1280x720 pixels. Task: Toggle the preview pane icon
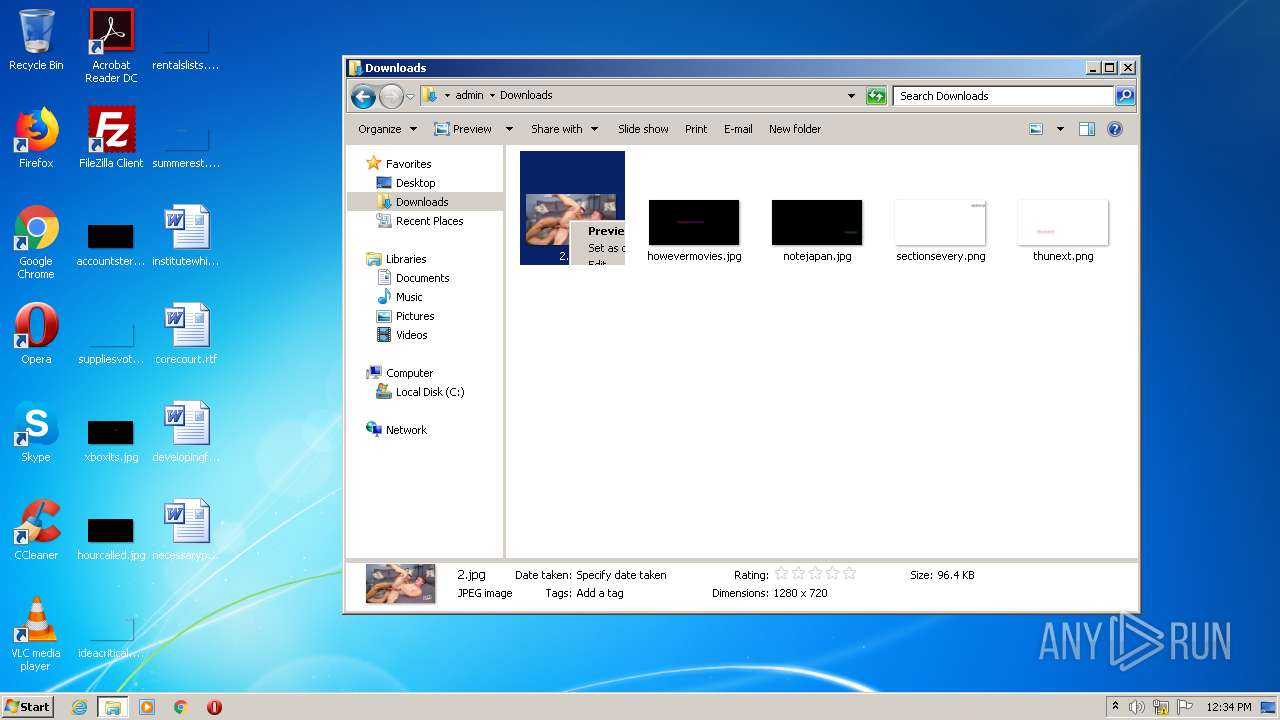1087,129
